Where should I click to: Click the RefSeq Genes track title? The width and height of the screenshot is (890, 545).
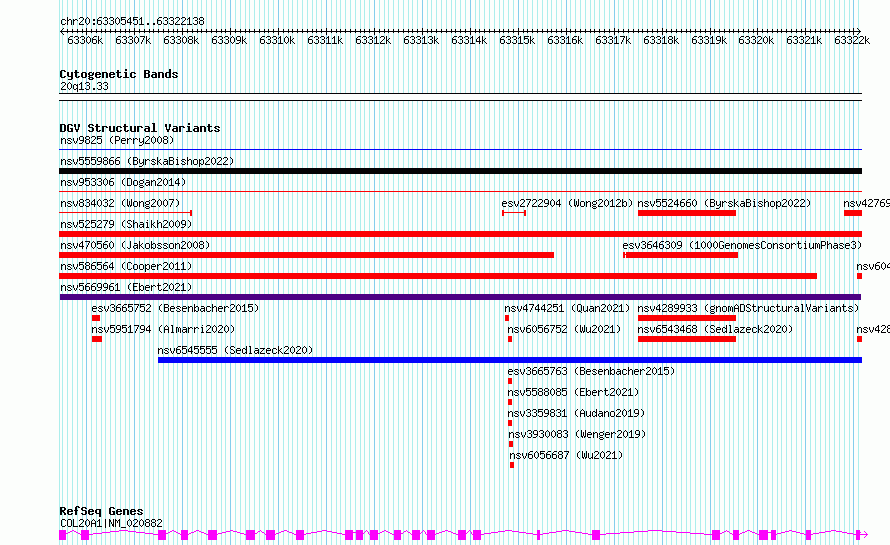pyautogui.click(x=101, y=511)
